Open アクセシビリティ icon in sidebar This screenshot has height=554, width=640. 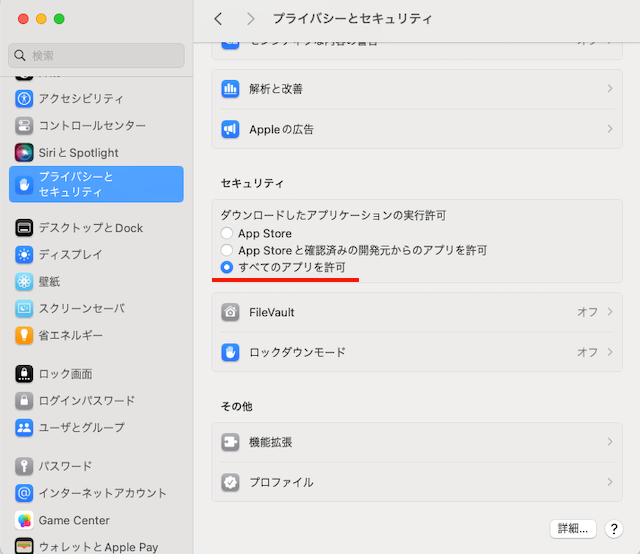(24, 98)
